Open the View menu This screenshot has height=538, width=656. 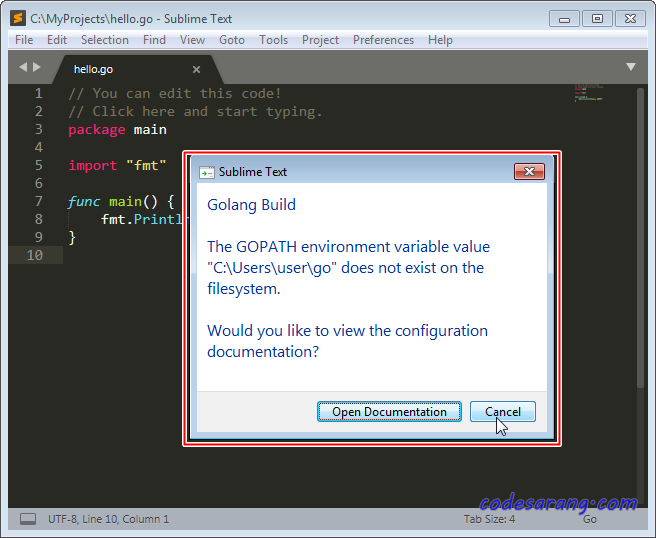point(192,40)
